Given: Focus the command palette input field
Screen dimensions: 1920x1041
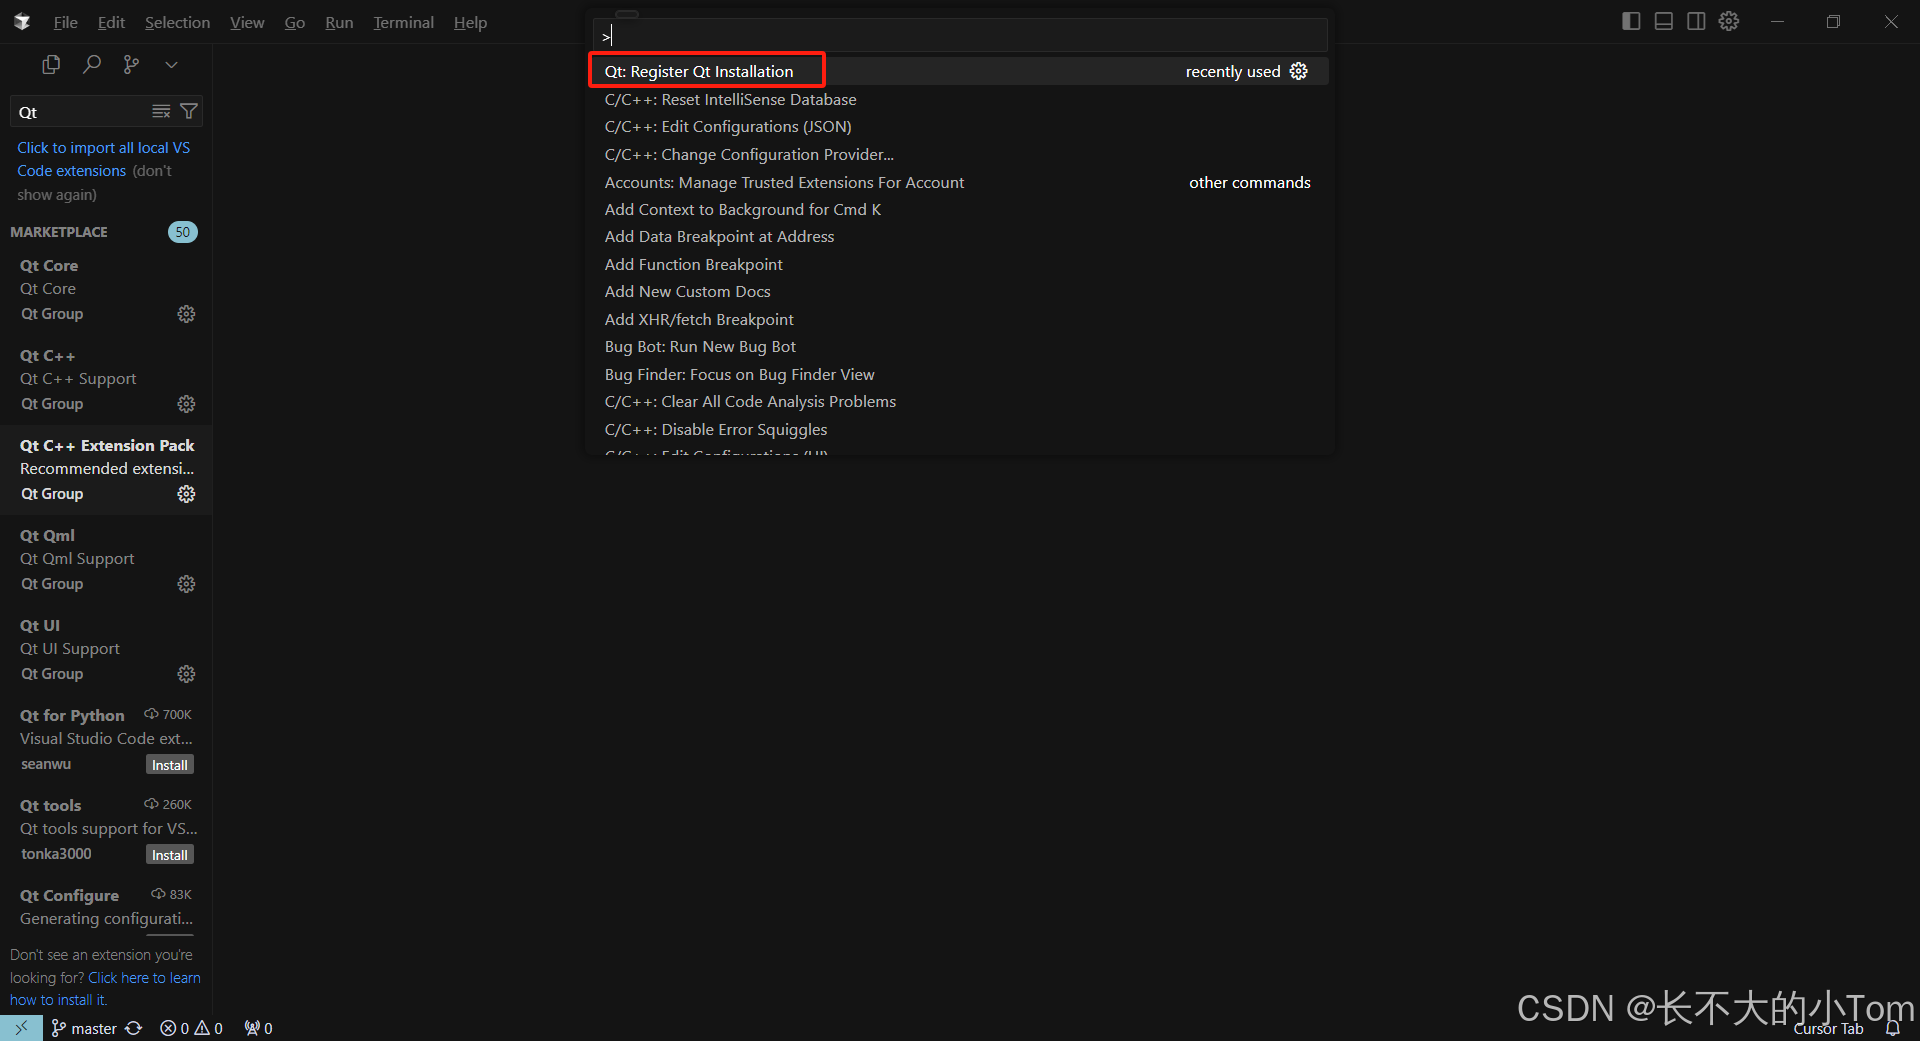Looking at the screenshot, I should tap(960, 36).
